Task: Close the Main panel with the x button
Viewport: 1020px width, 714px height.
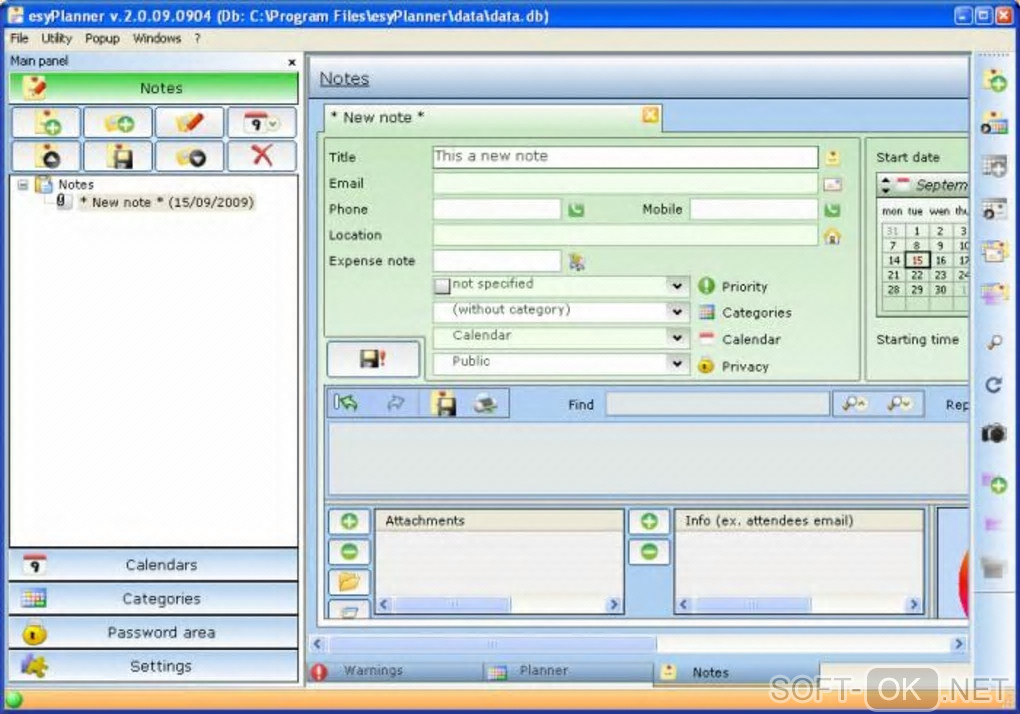Action: coord(291,62)
